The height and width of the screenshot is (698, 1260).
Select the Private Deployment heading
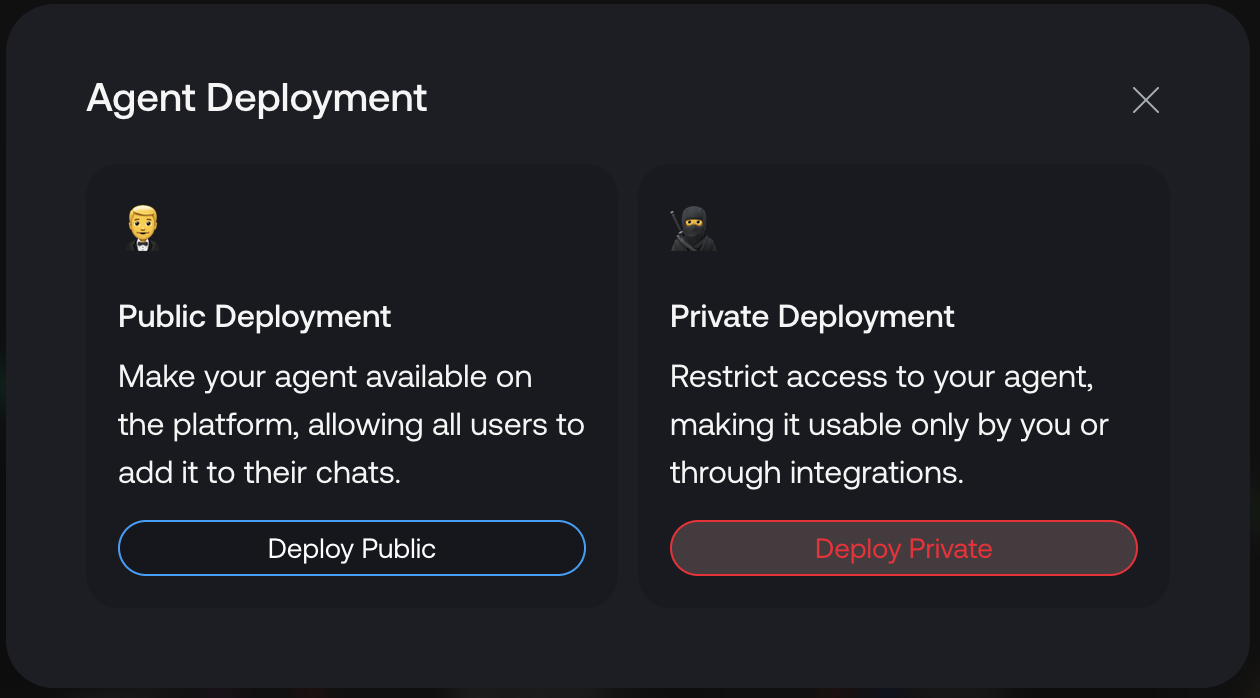[812, 317]
